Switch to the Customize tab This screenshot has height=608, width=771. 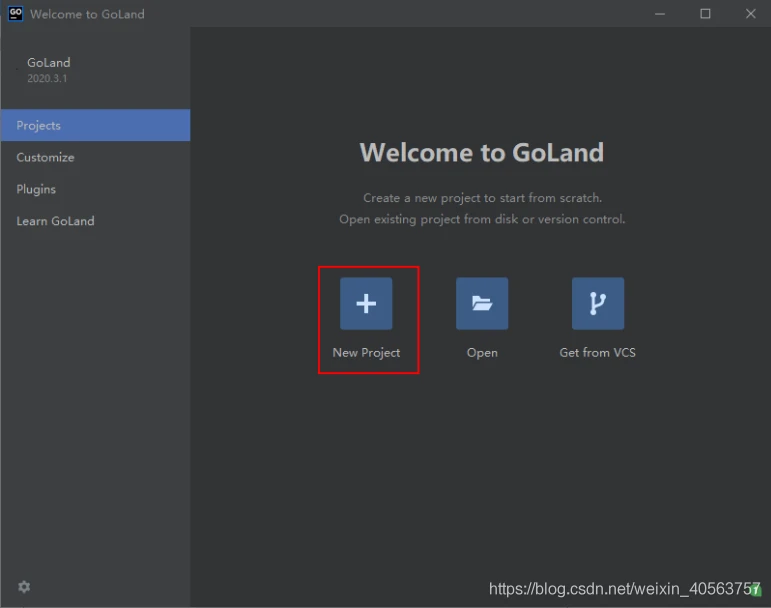click(x=95, y=157)
